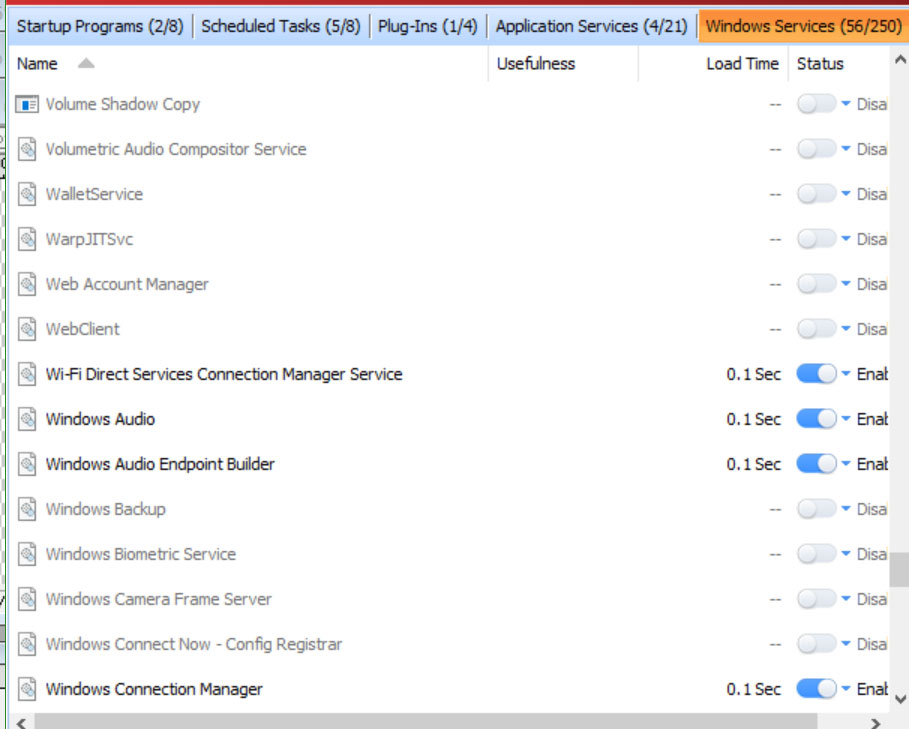The width and height of the screenshot is (909, 729).
Task: Open status dropdown for WalletService
Action: (846, 194)
